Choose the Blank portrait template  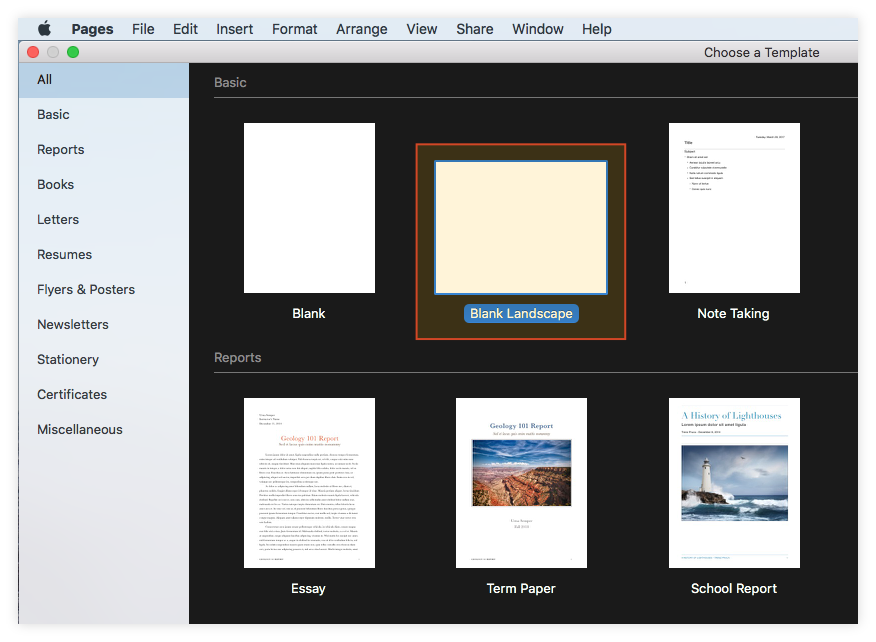308,207
